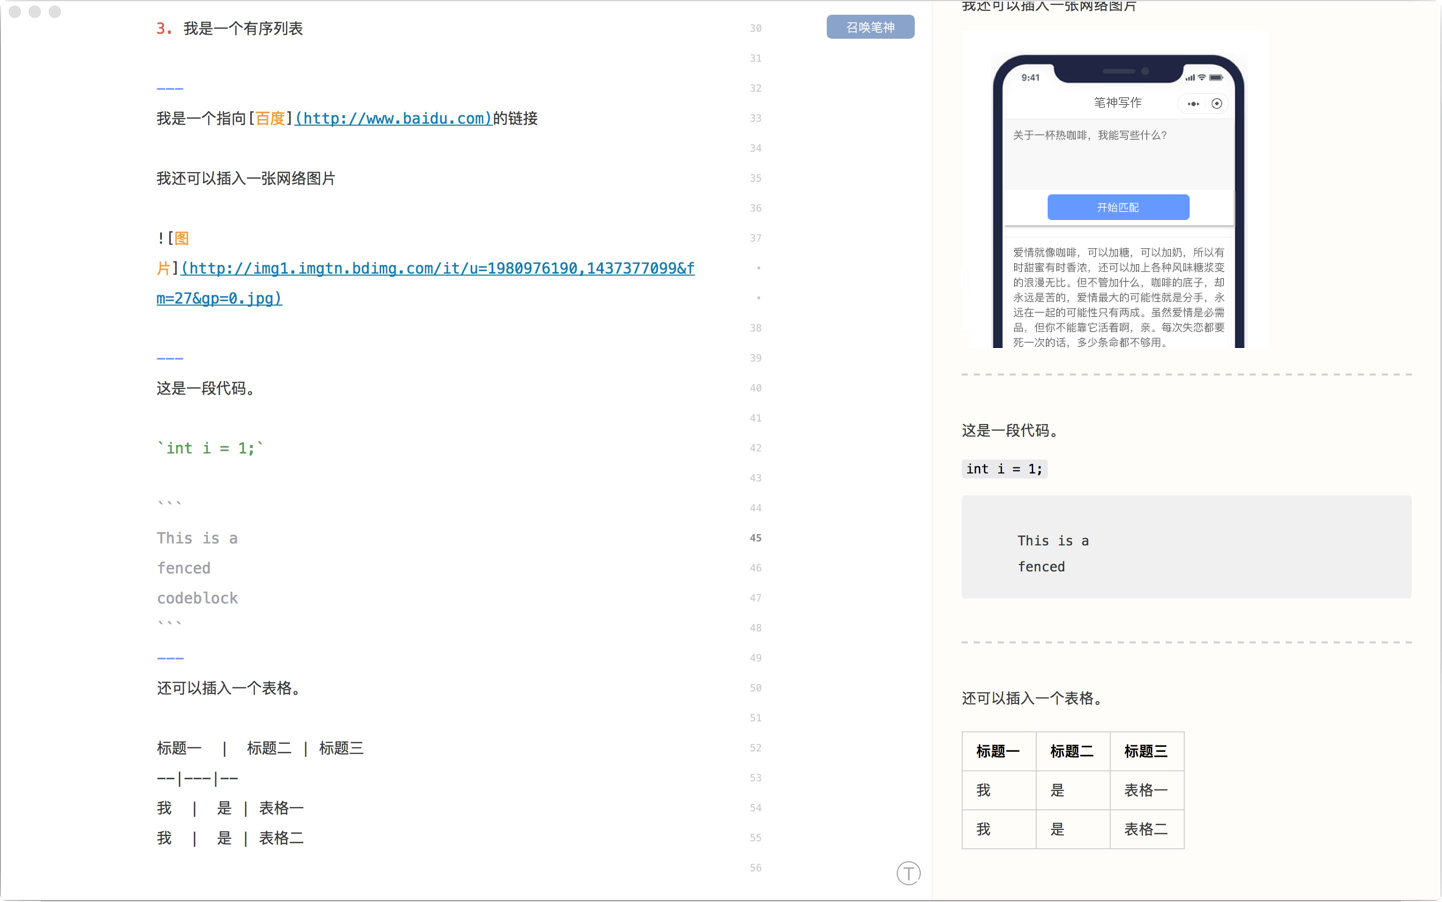Click the '---' rule on line 49
This screenshot has height=902, width=1442.
[170, 658]
